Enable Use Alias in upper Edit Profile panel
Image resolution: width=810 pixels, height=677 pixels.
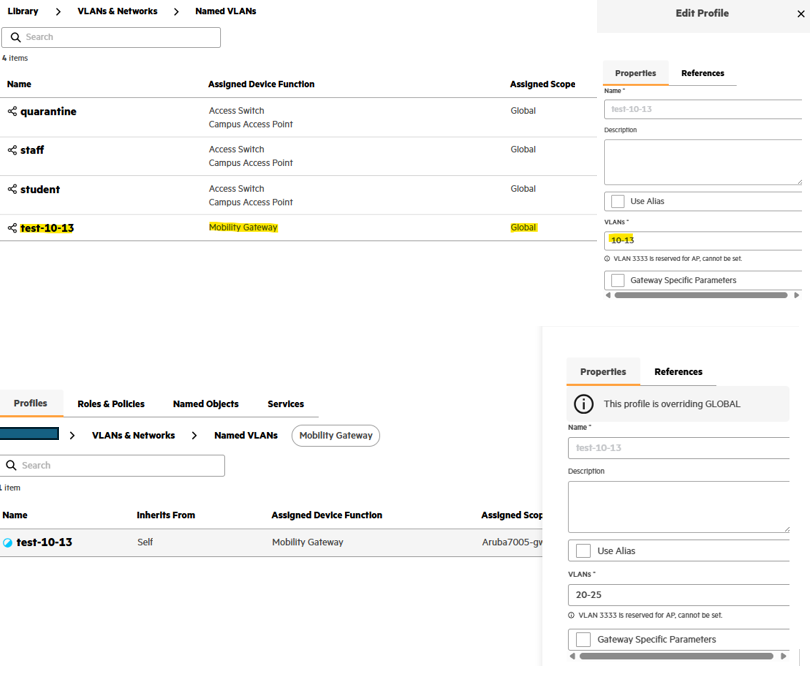click(x=618, y=201)
